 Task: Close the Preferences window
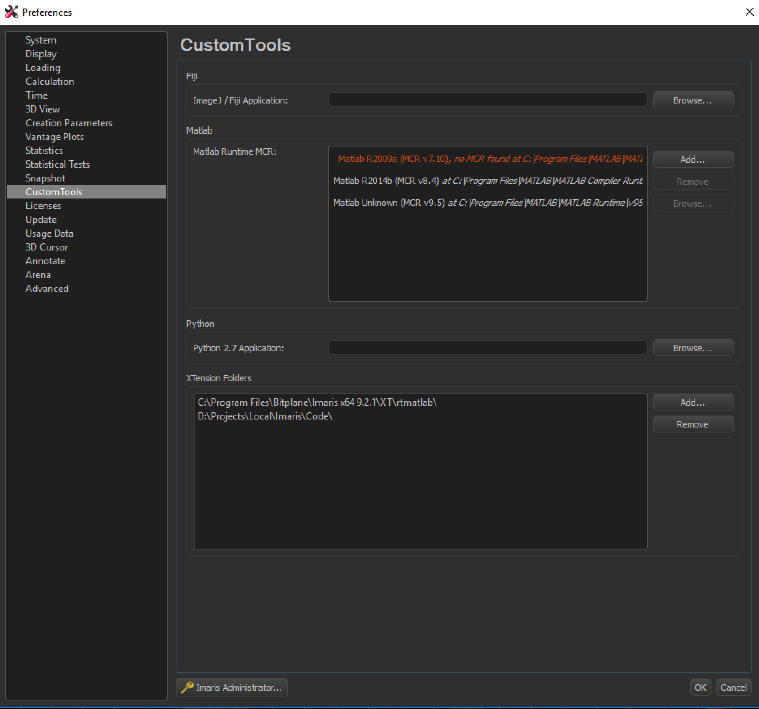click(x=749, y=12)
